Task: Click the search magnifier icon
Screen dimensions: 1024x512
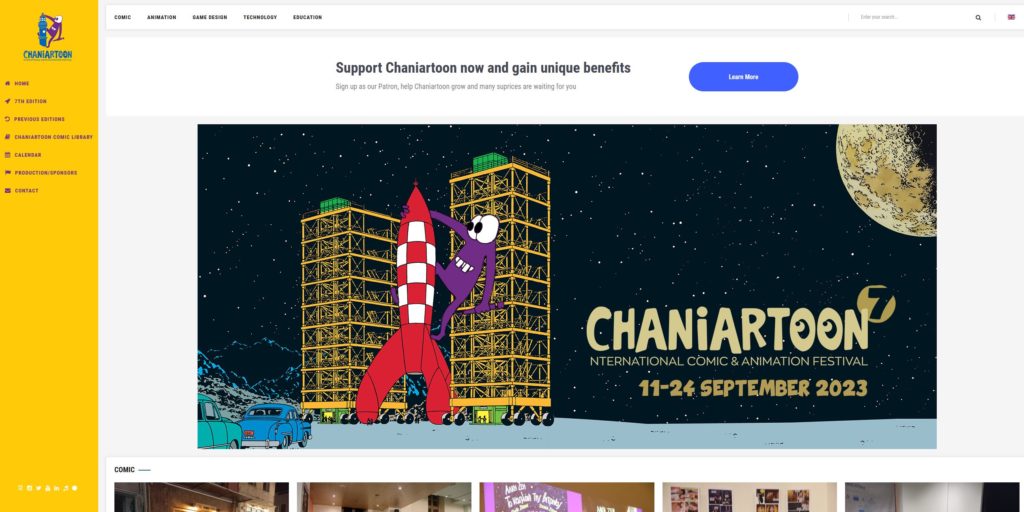Action: tap(978, 18)
